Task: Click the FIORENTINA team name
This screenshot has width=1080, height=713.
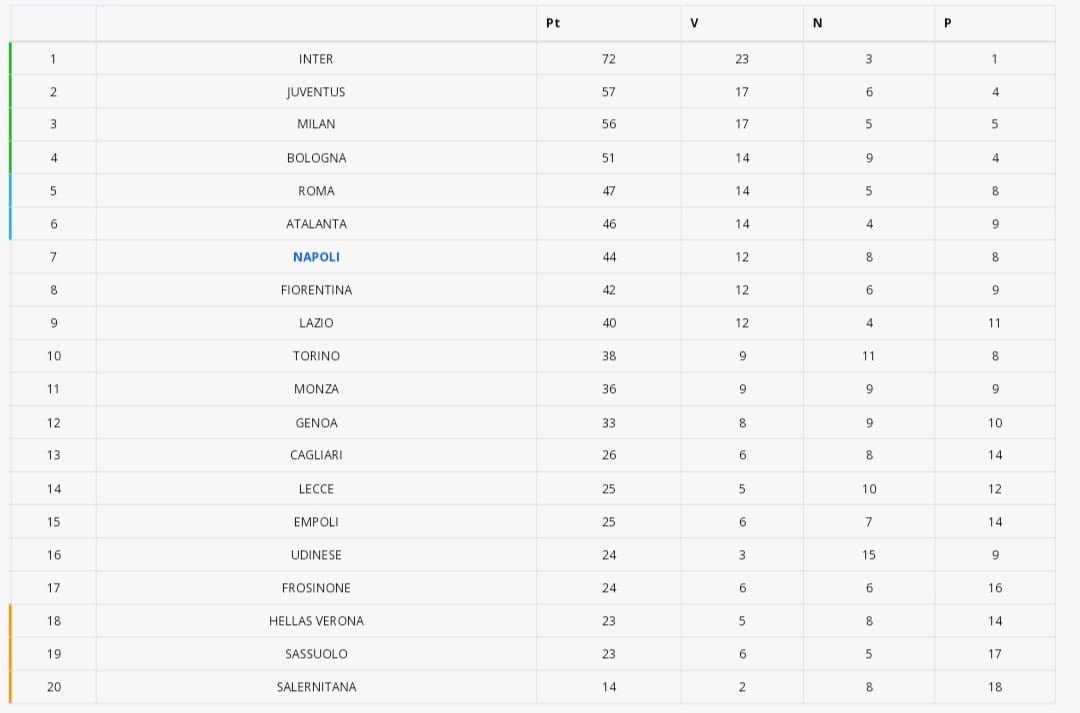Action: (x=316, y=290)
